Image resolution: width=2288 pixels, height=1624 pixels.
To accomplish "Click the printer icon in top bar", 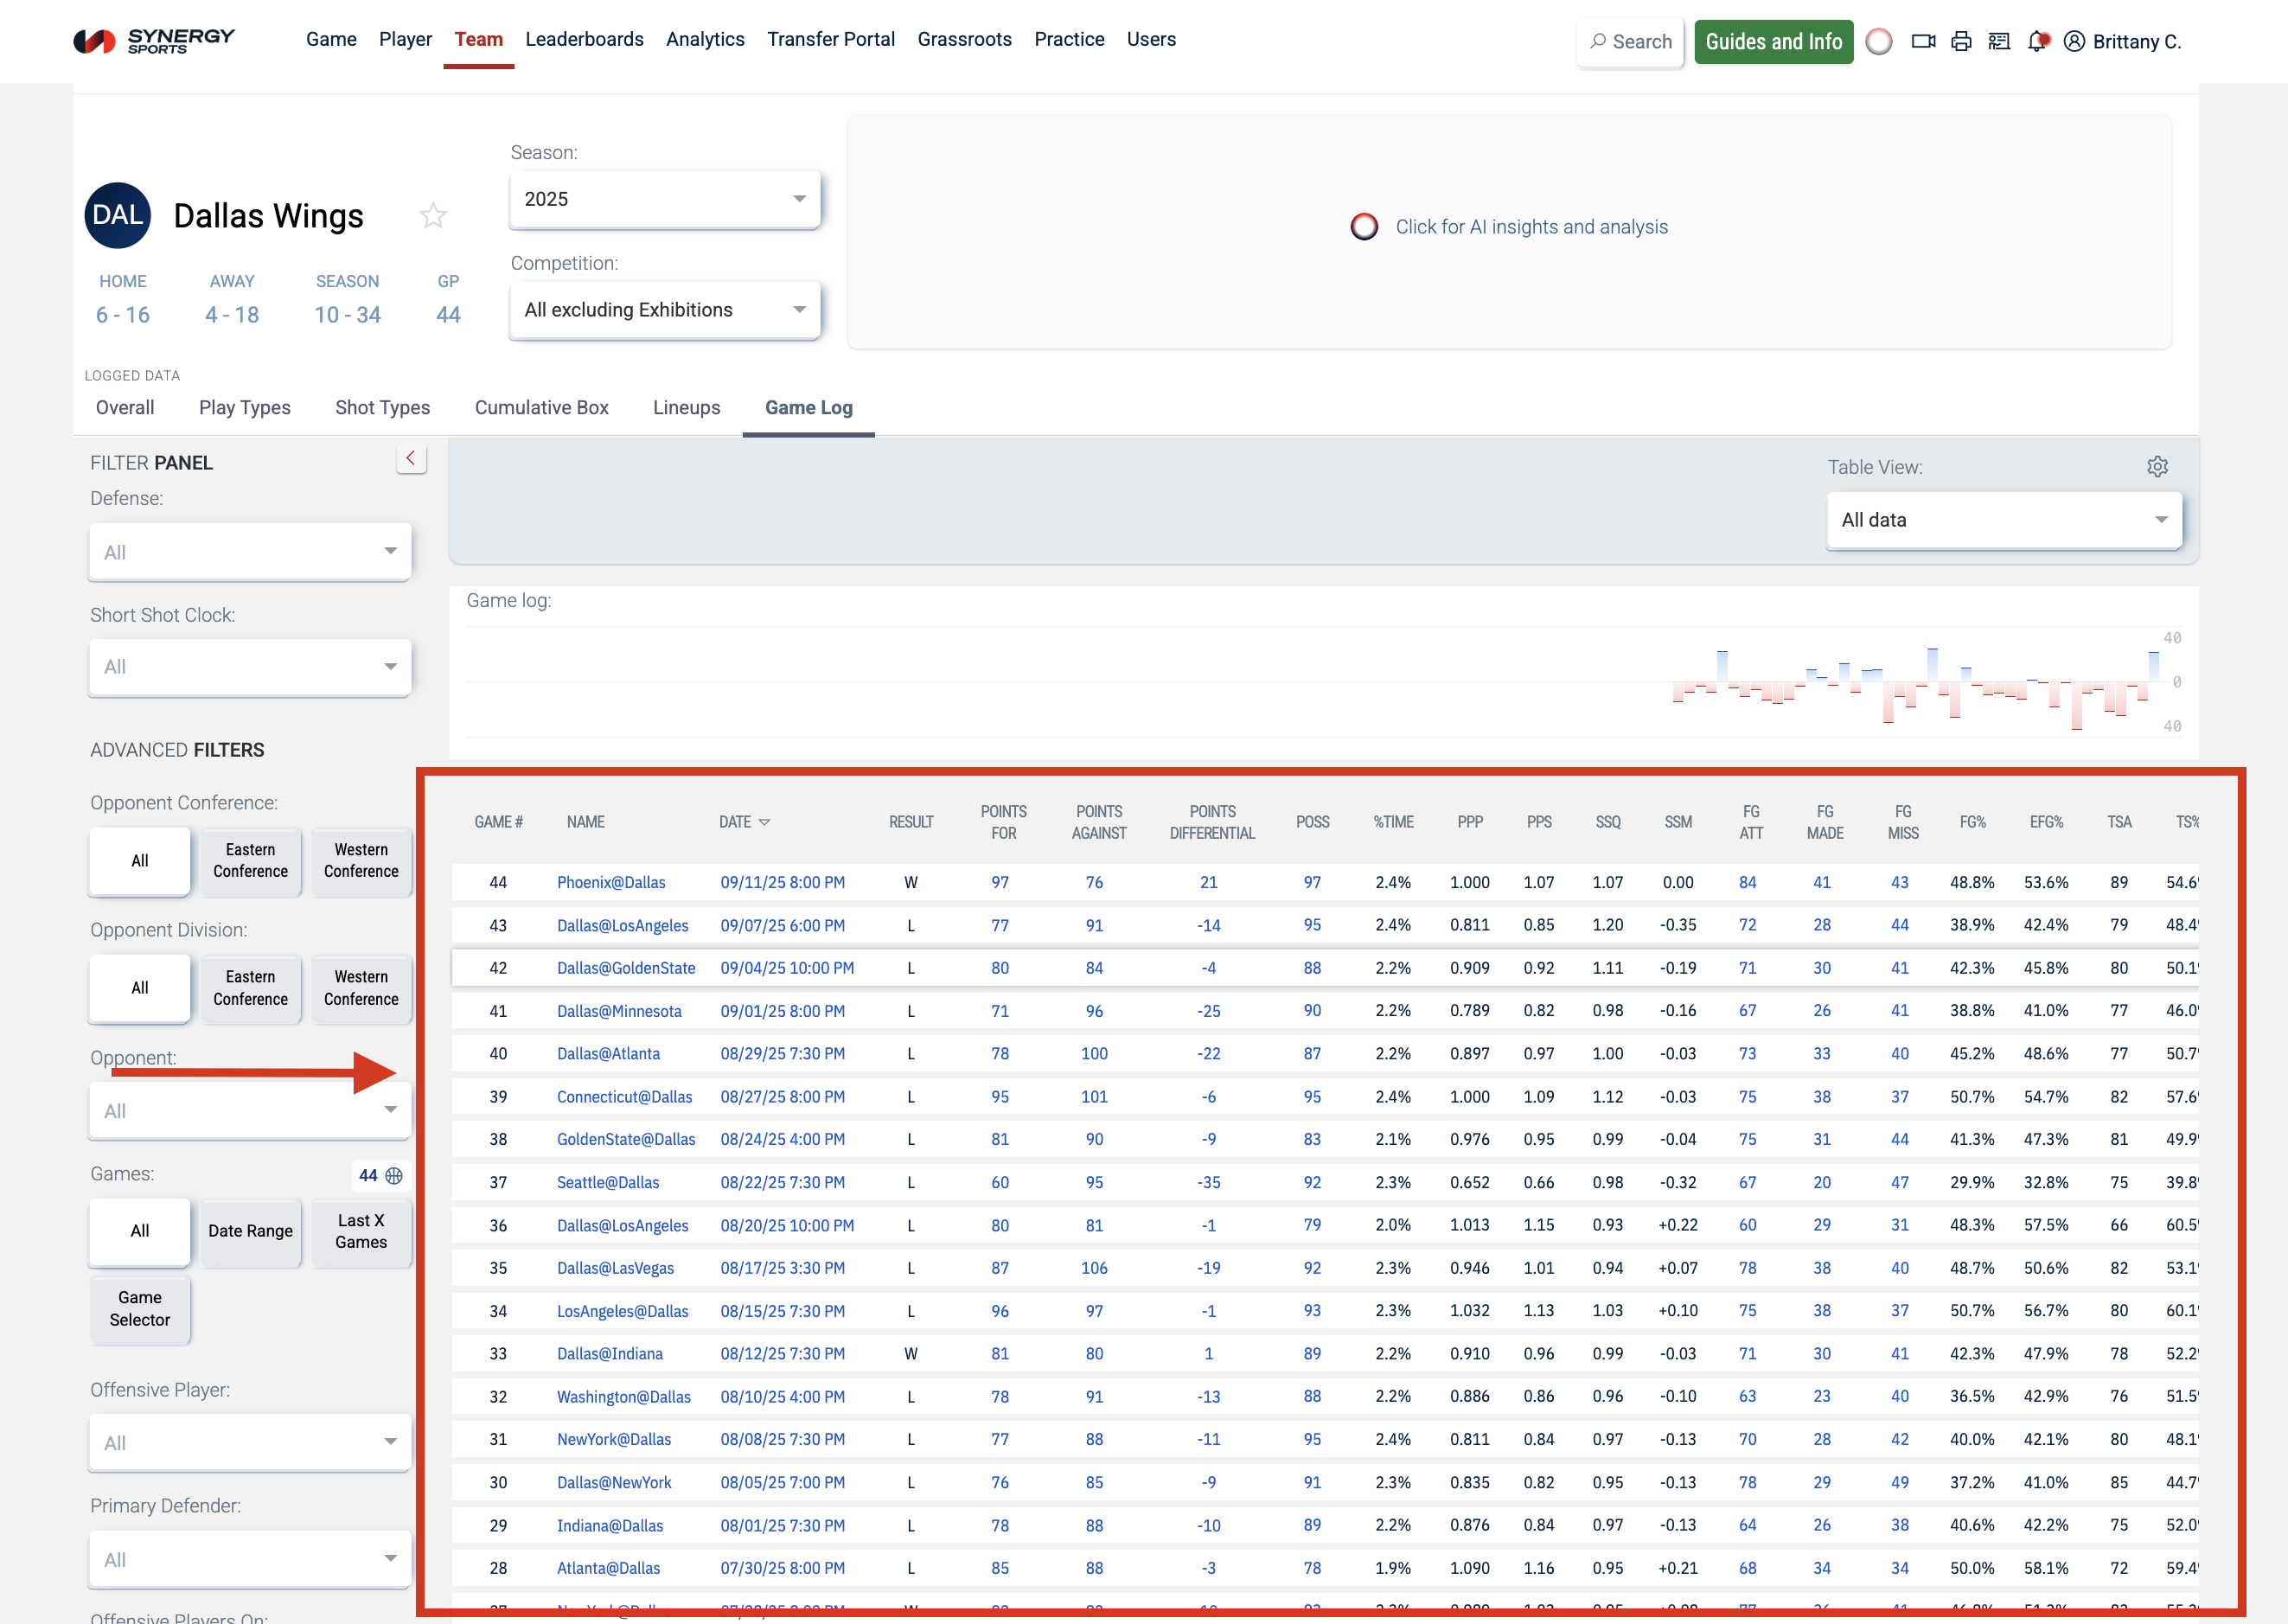I will [1961, 41].
